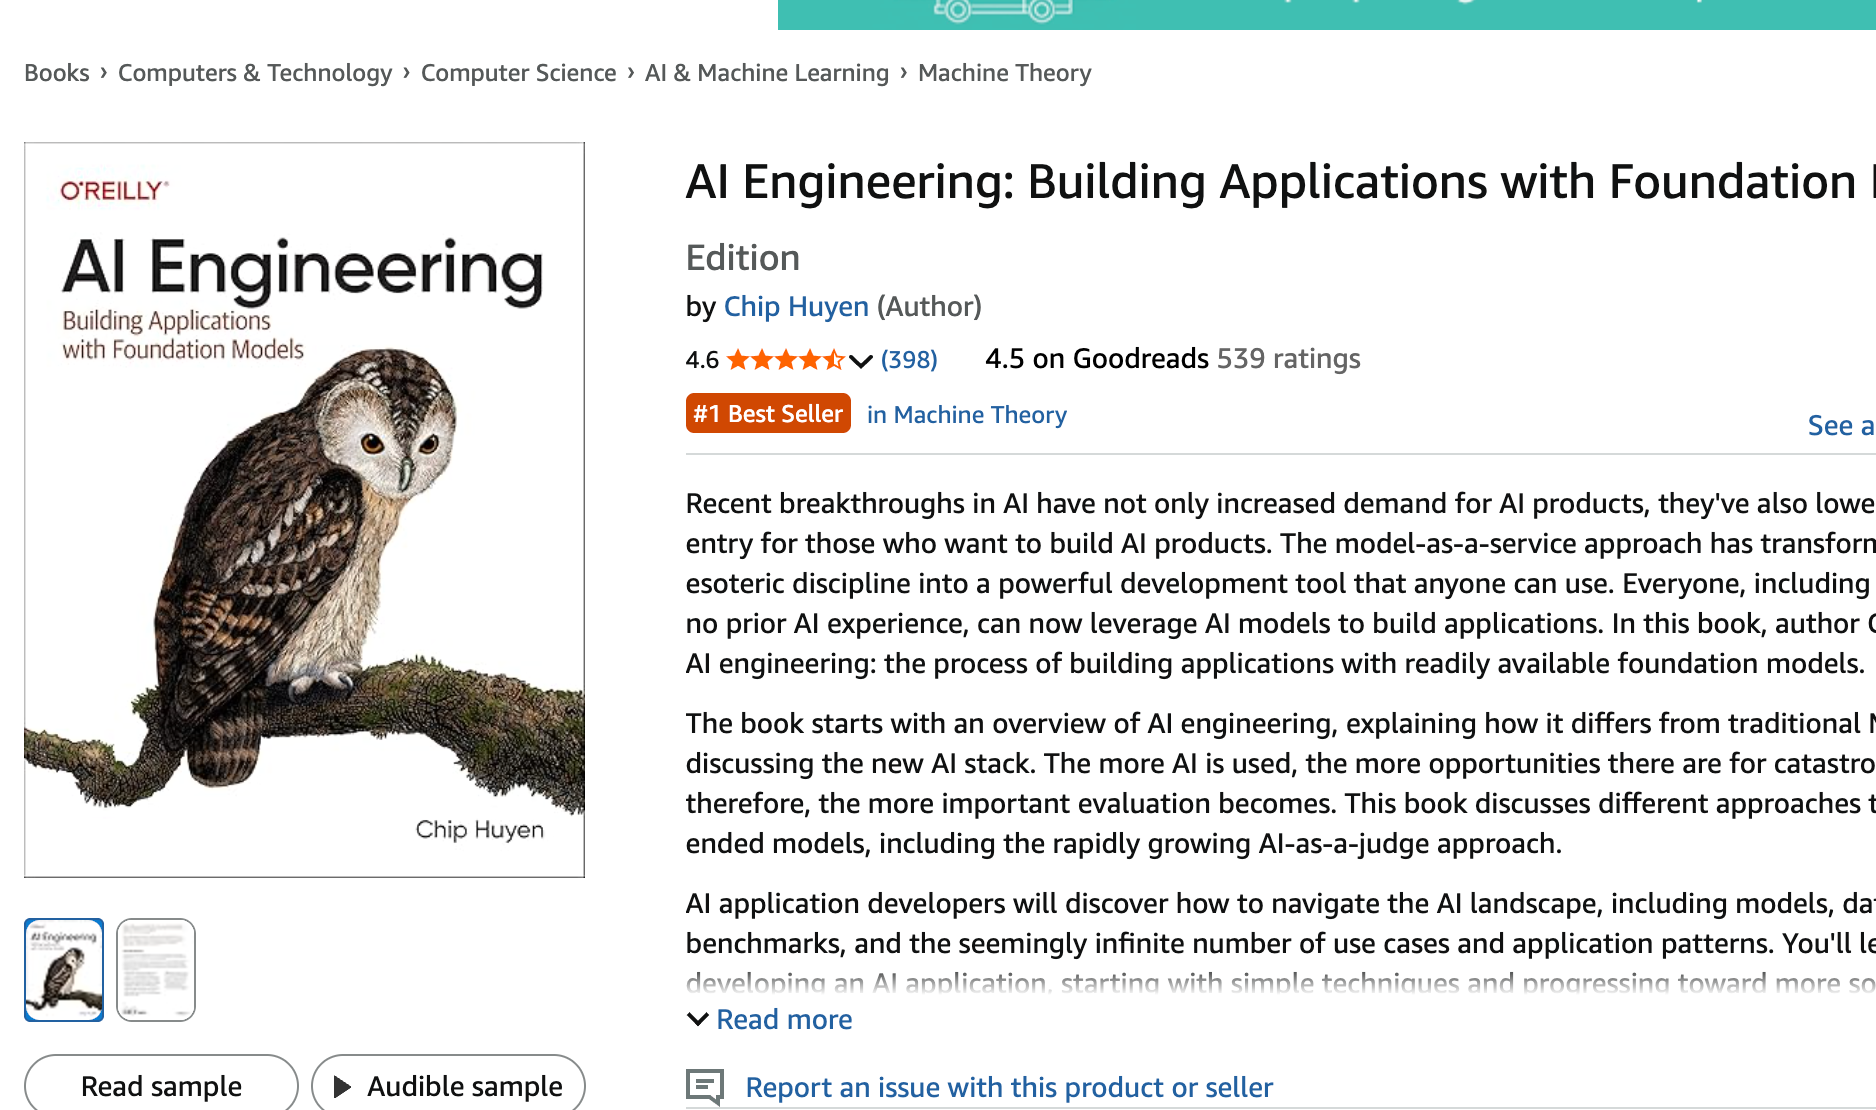Click the star rating icons
Viewport: 1876px width, 1110px height.
[785, 360]
